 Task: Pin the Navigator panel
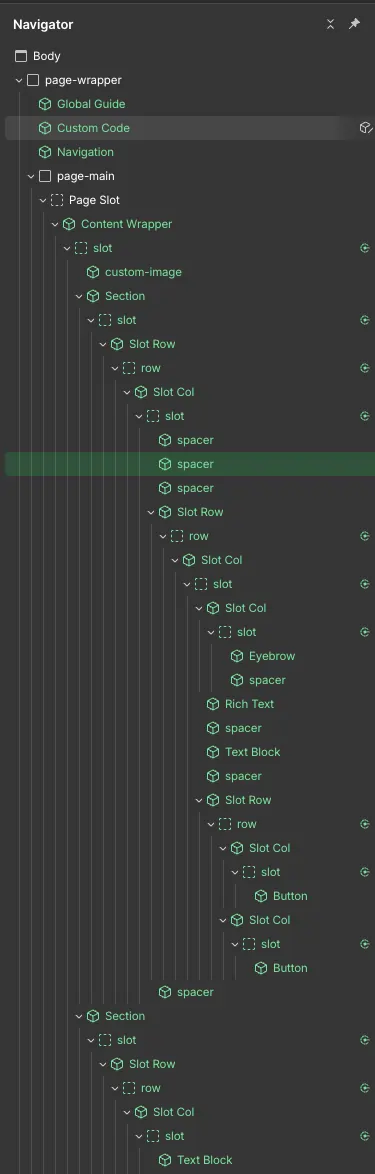pos(354,24)
